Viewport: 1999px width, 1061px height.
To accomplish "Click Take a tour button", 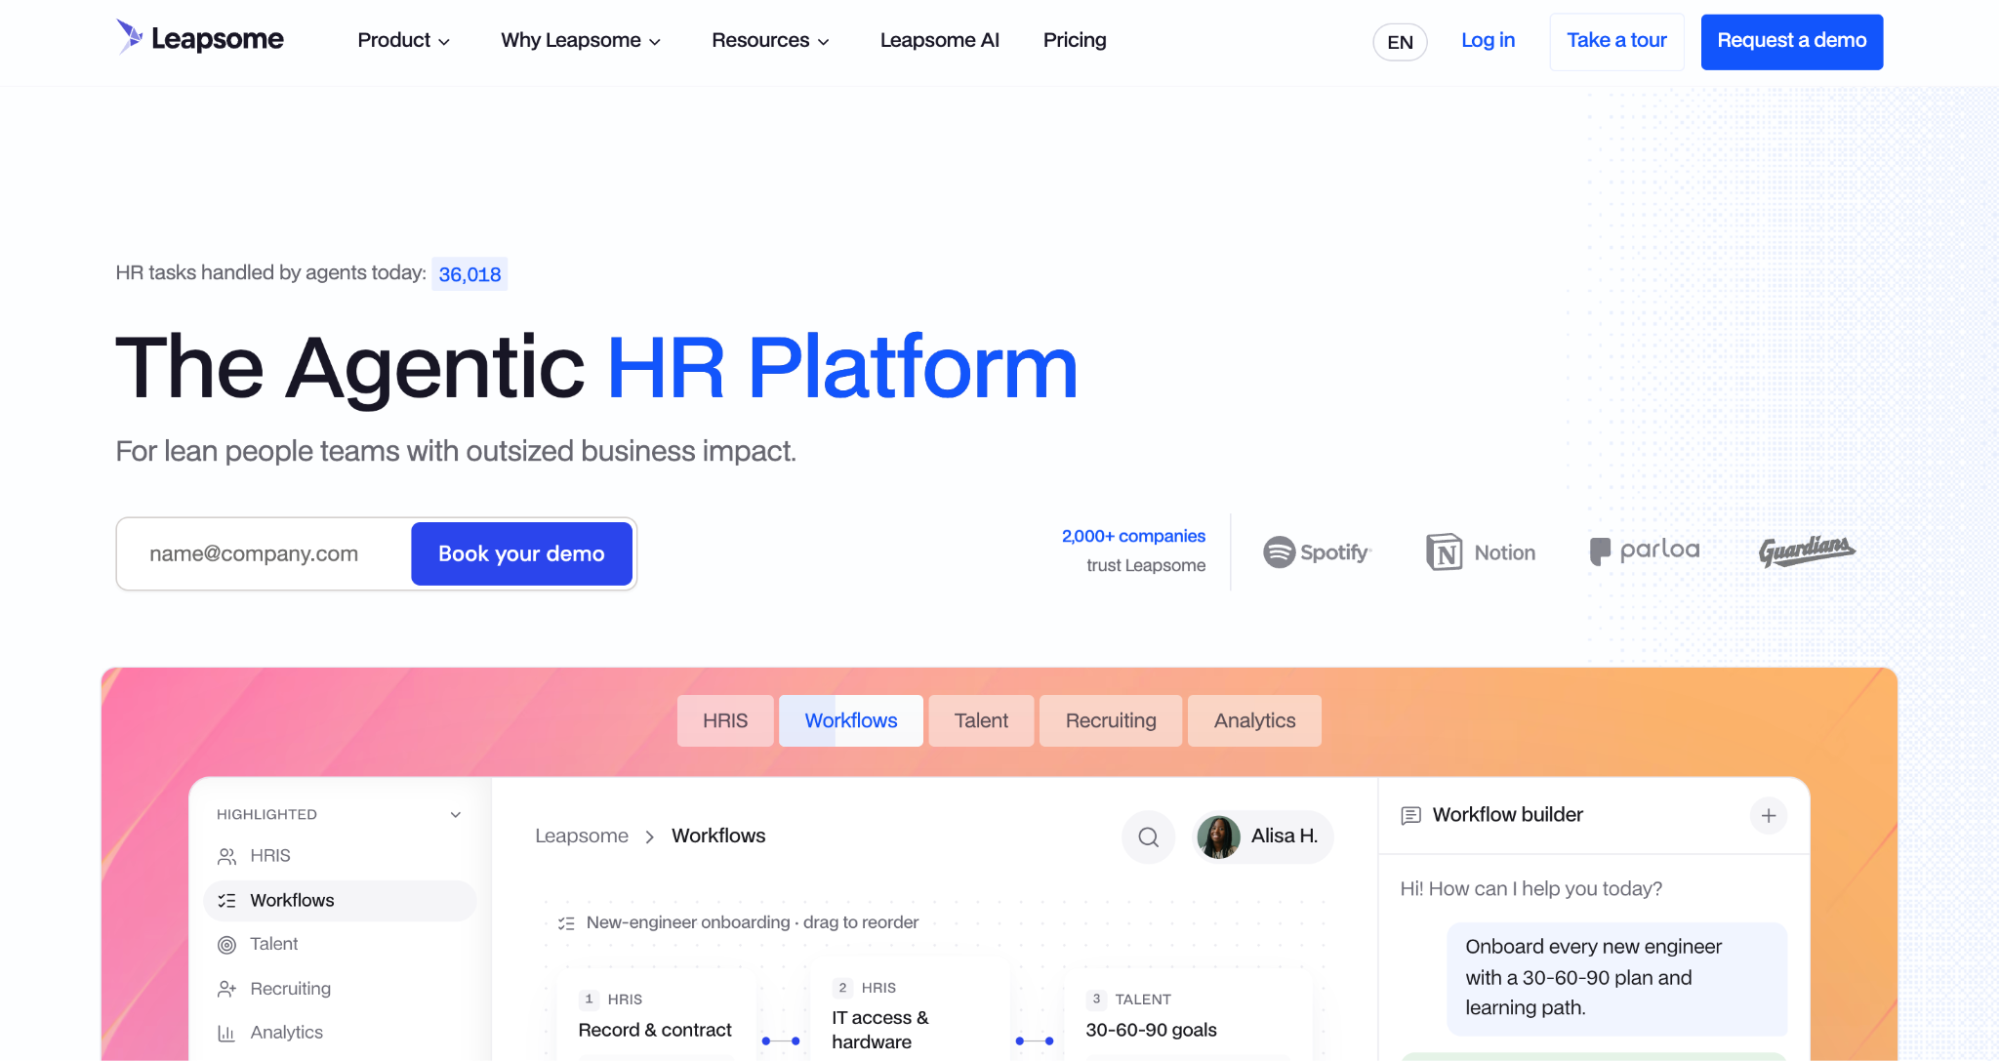I will pos(1616,41).
